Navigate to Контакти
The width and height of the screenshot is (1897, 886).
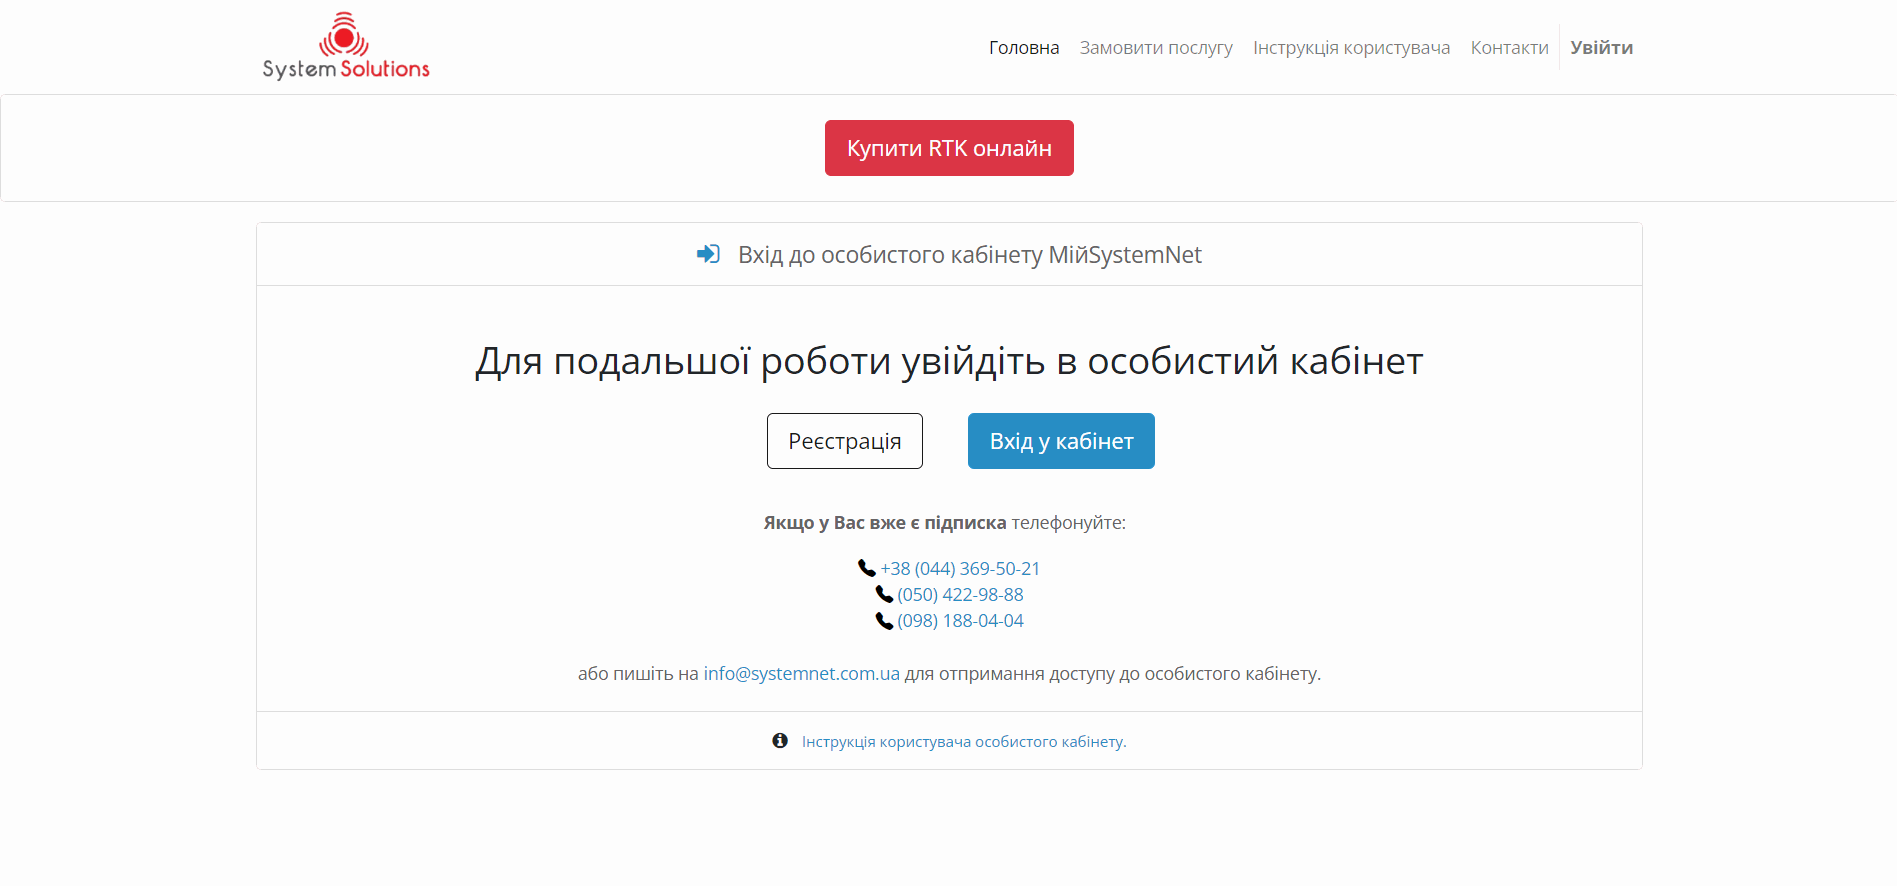1509,47
